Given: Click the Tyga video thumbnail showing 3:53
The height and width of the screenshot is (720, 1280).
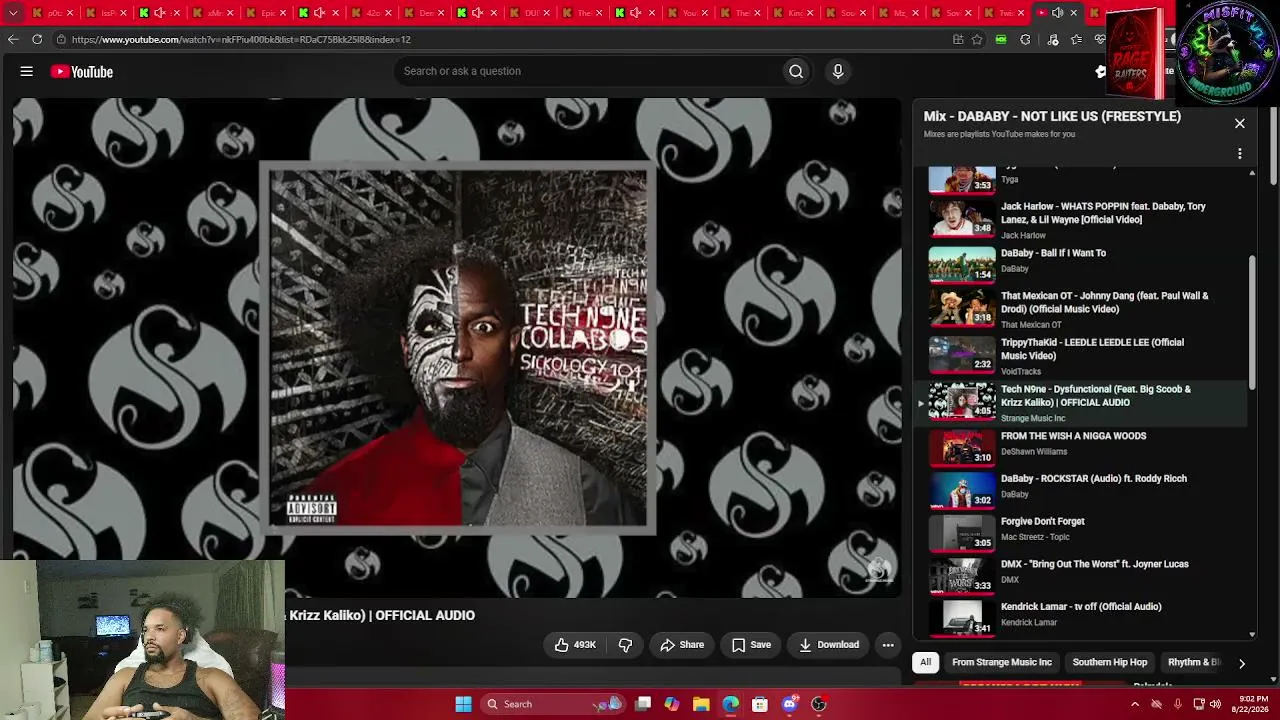Looking at the screenshot, I should coord(962,179).
